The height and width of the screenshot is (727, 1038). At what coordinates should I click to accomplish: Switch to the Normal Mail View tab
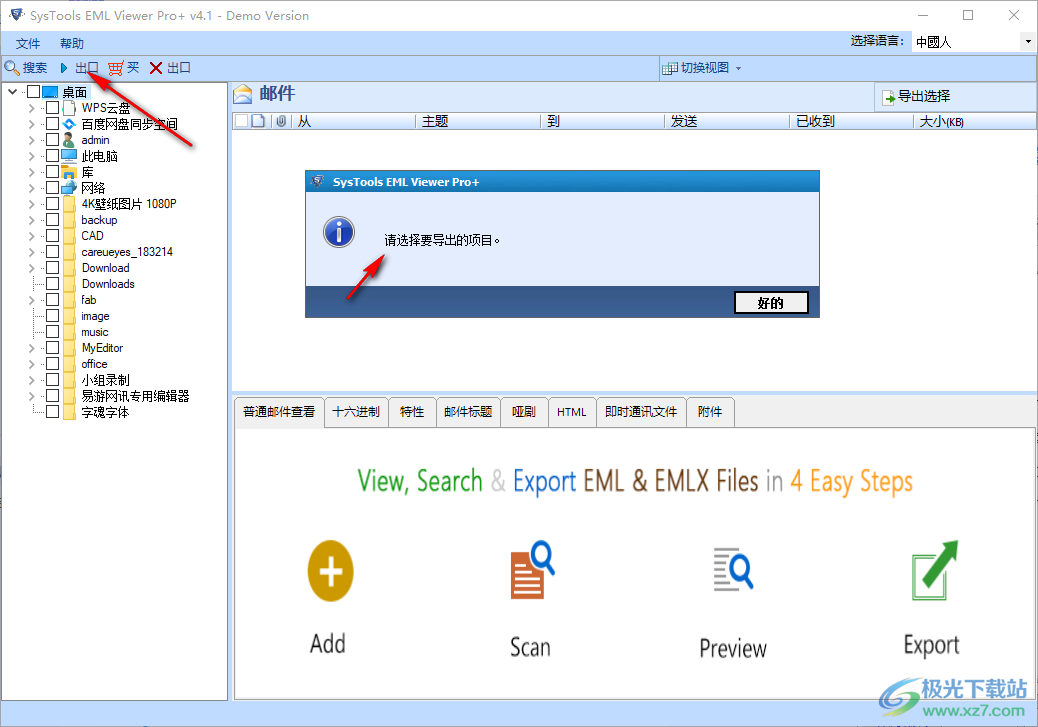pyautogui.click(x=279, y=412)
